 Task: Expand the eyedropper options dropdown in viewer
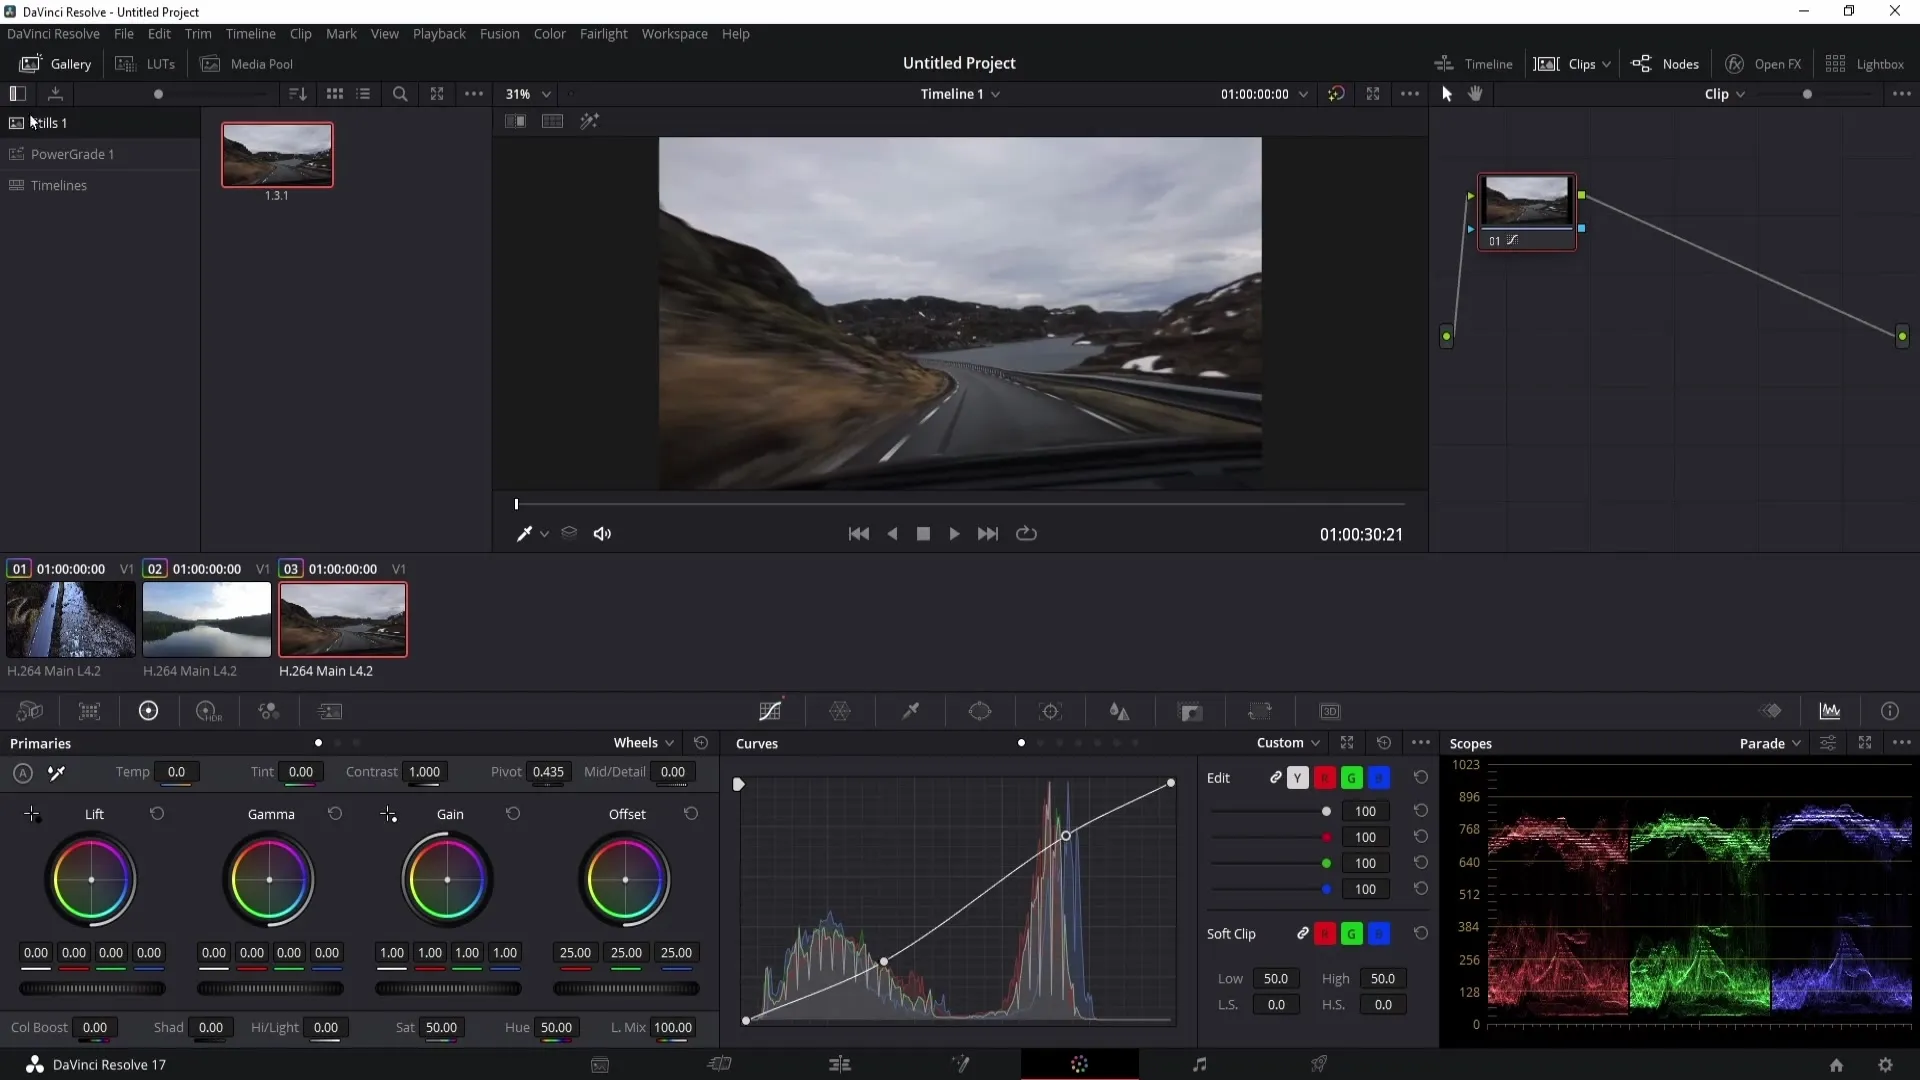pyautogui.click(x=544, y=534)
